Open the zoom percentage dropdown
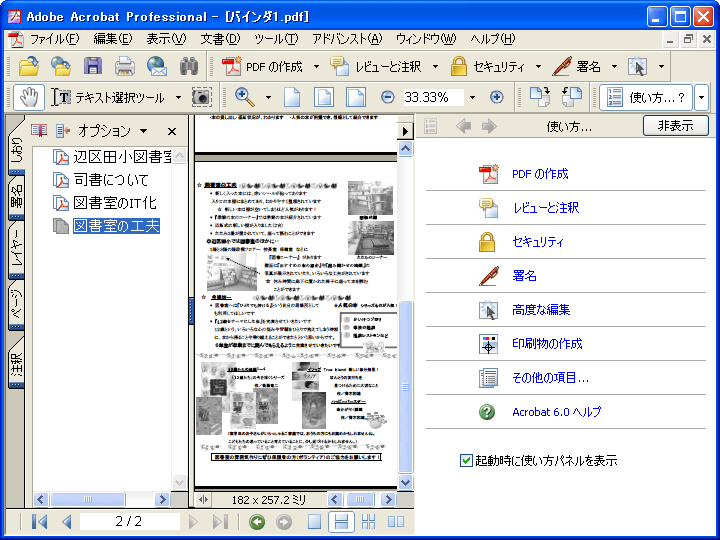This screenshot has width=720, height=540. (472, 98)
